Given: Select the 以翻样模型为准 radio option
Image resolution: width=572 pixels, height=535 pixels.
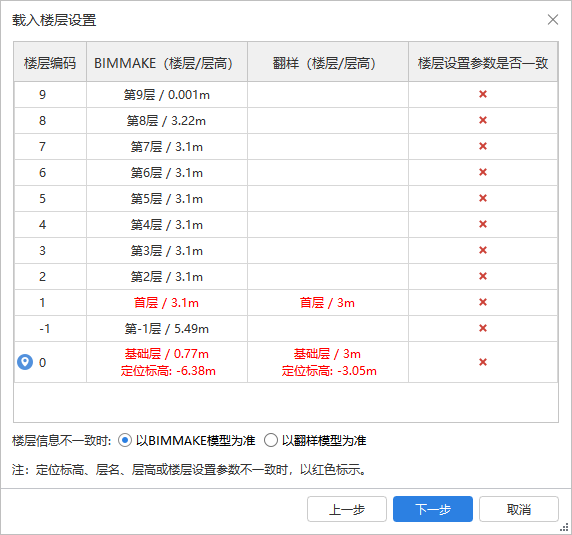Looking at the screenshot, I should click(271, 441).
